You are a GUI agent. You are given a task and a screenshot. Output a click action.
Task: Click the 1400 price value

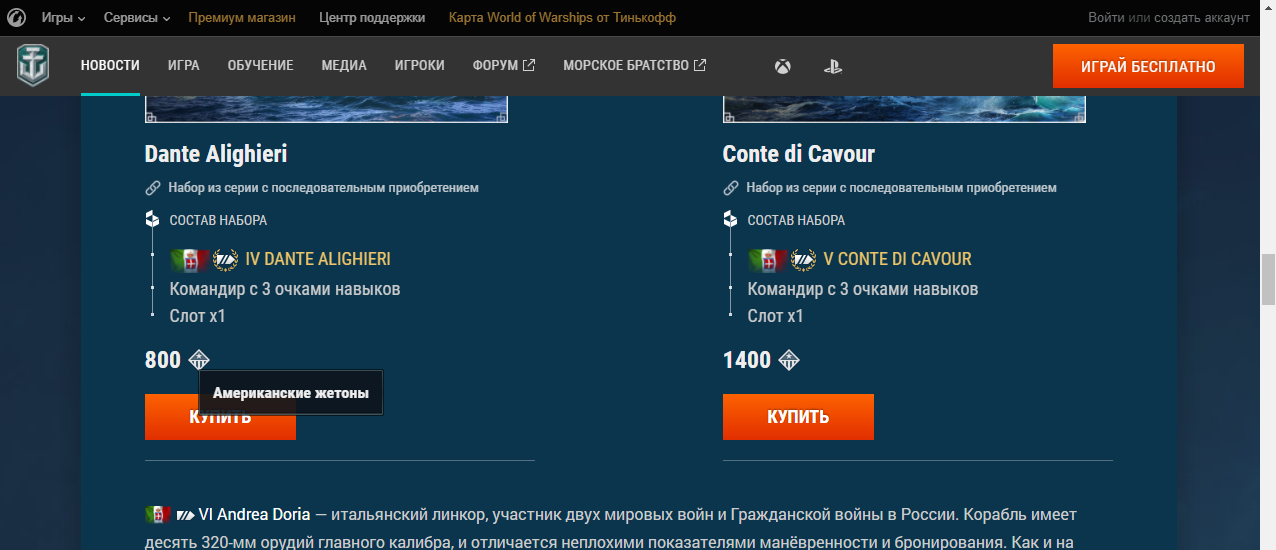(747, 360)
